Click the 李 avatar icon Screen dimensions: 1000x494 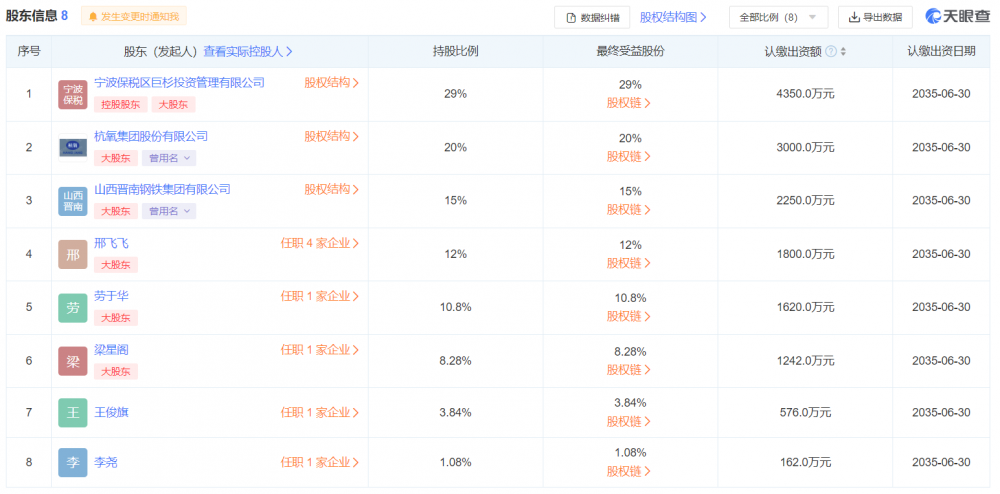point(73,463)
